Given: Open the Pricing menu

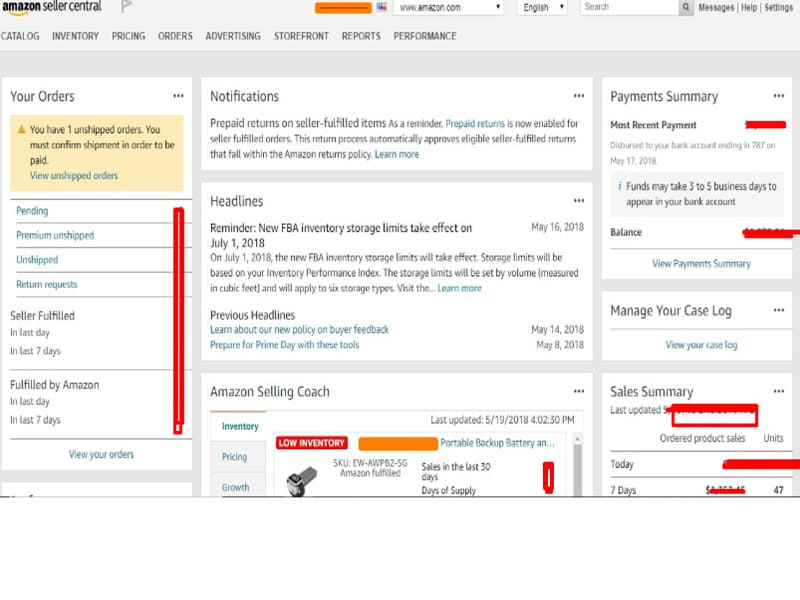Looking at the screenshot, I should click(129, 36).
